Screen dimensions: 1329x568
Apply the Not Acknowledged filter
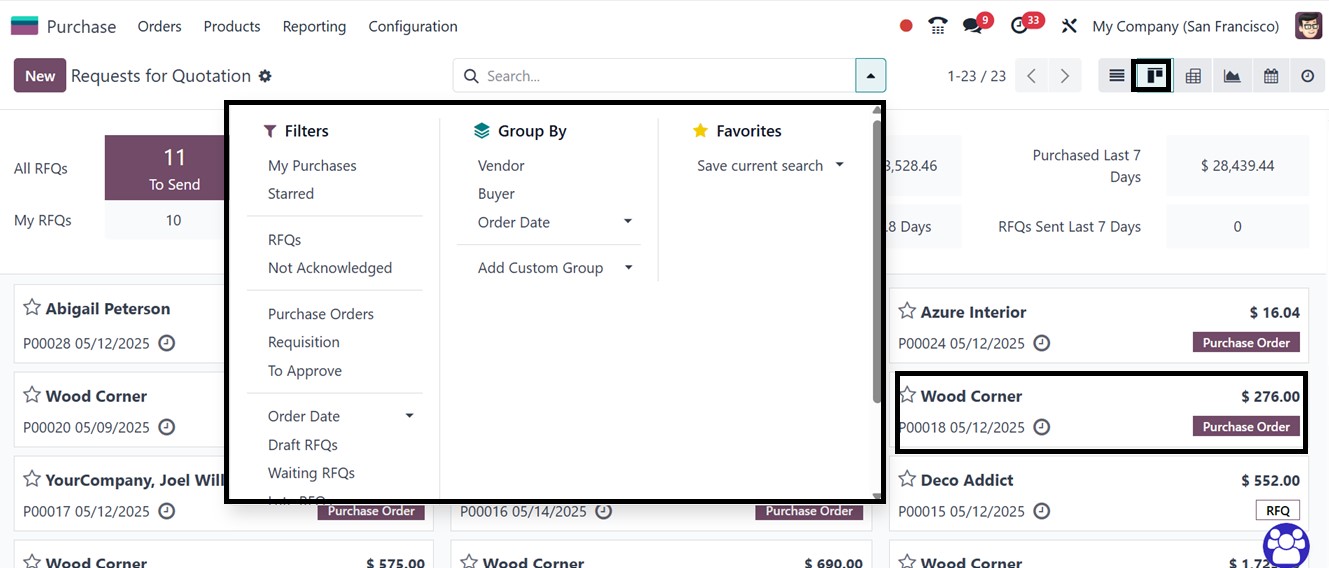point(330,268)
